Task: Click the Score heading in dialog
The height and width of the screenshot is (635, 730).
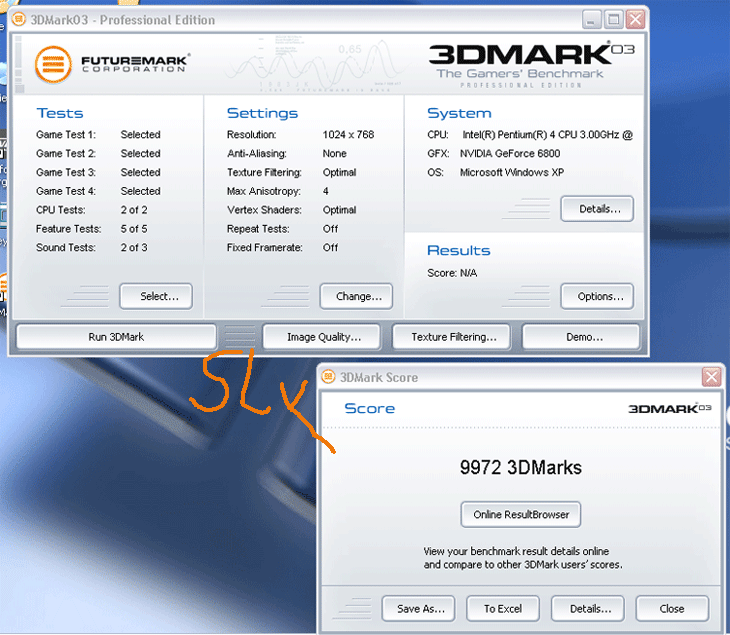Action: [x=370, y=408]
